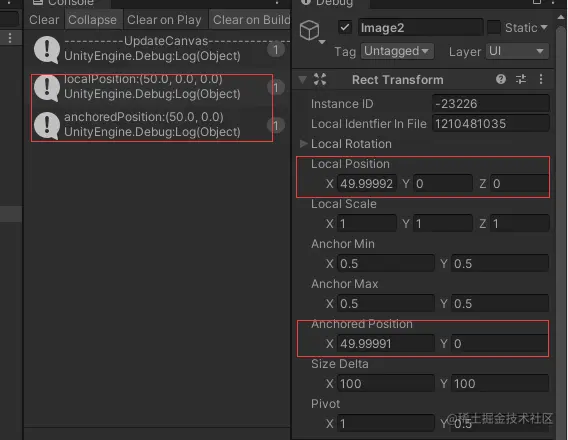Click the GameObject cube icon in Inspector
The height and width of the screenshot is (440, 568).
pyautogui.click(x=309, y=30)
